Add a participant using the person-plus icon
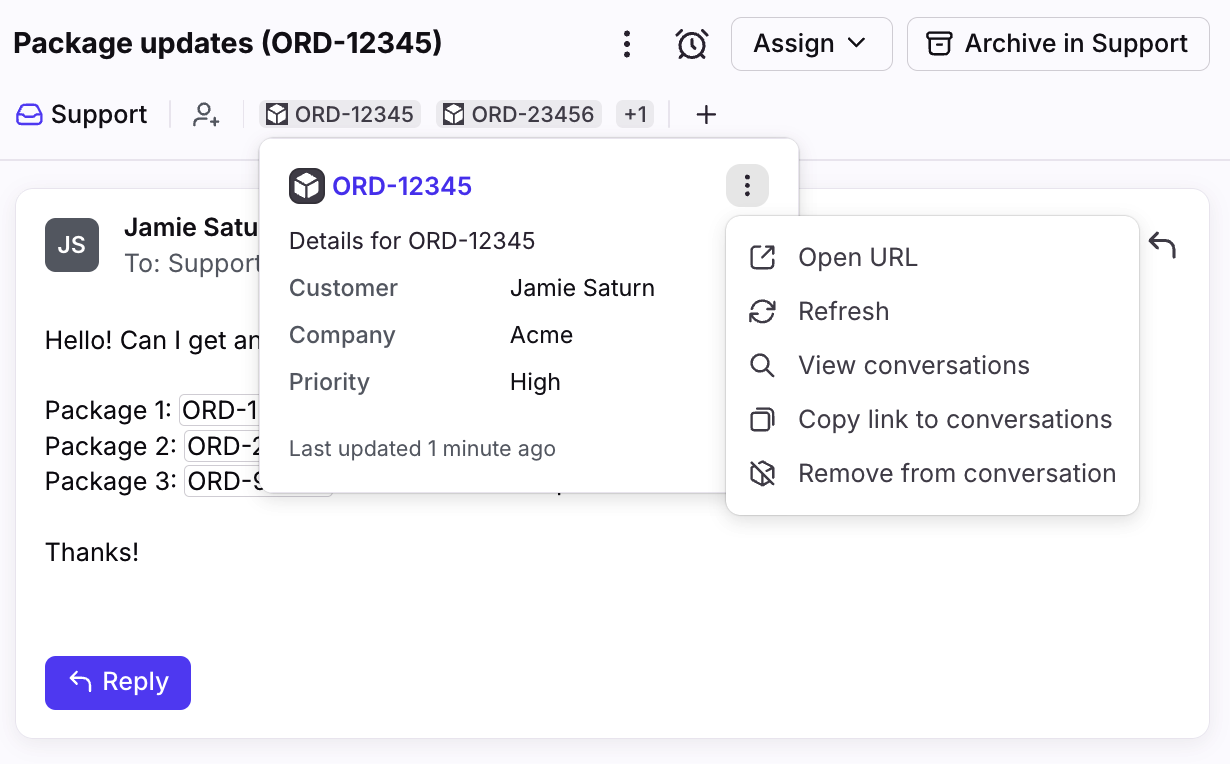Viewport: 1230px width, 764px height. 206,115
